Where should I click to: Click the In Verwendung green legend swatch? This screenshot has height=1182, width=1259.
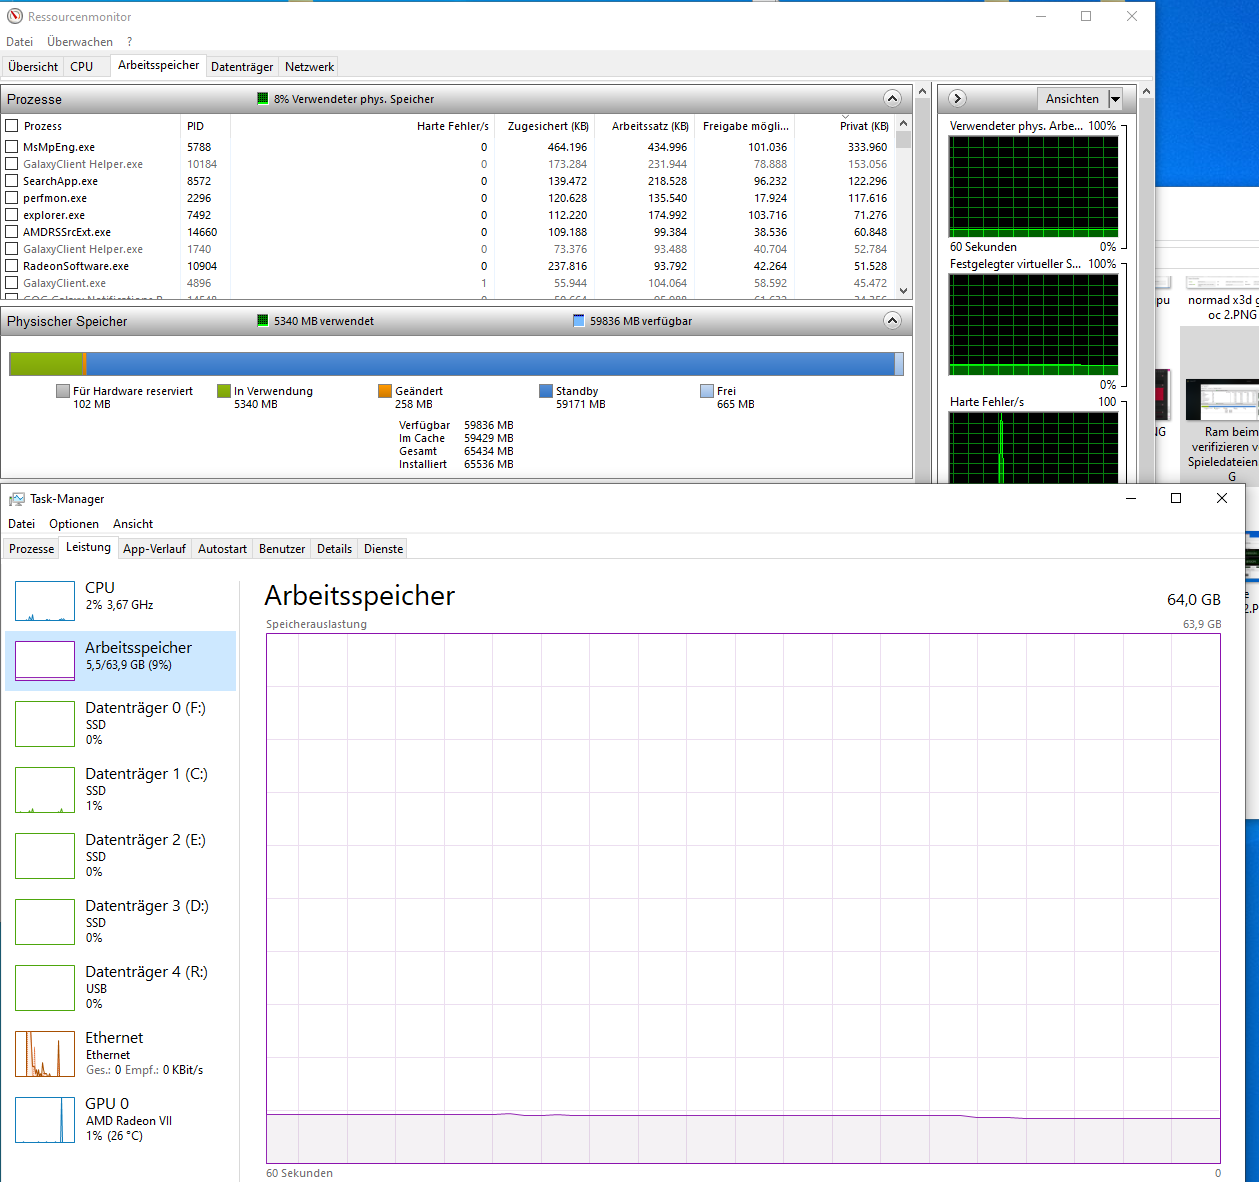[224, 391]
